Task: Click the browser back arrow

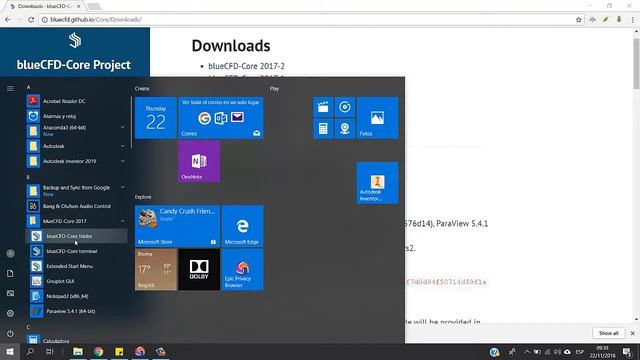Action: 8,19
